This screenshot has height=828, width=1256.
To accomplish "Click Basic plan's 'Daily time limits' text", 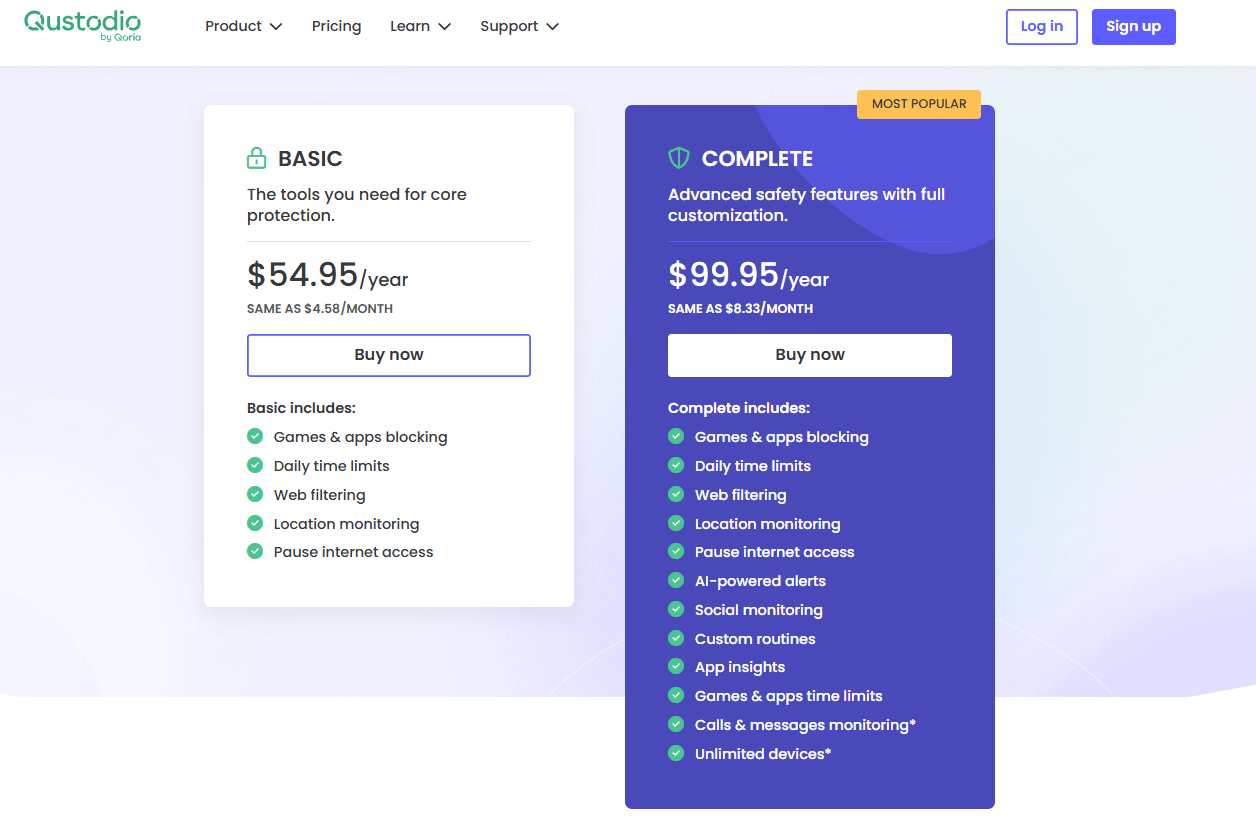I will point(332,466).
